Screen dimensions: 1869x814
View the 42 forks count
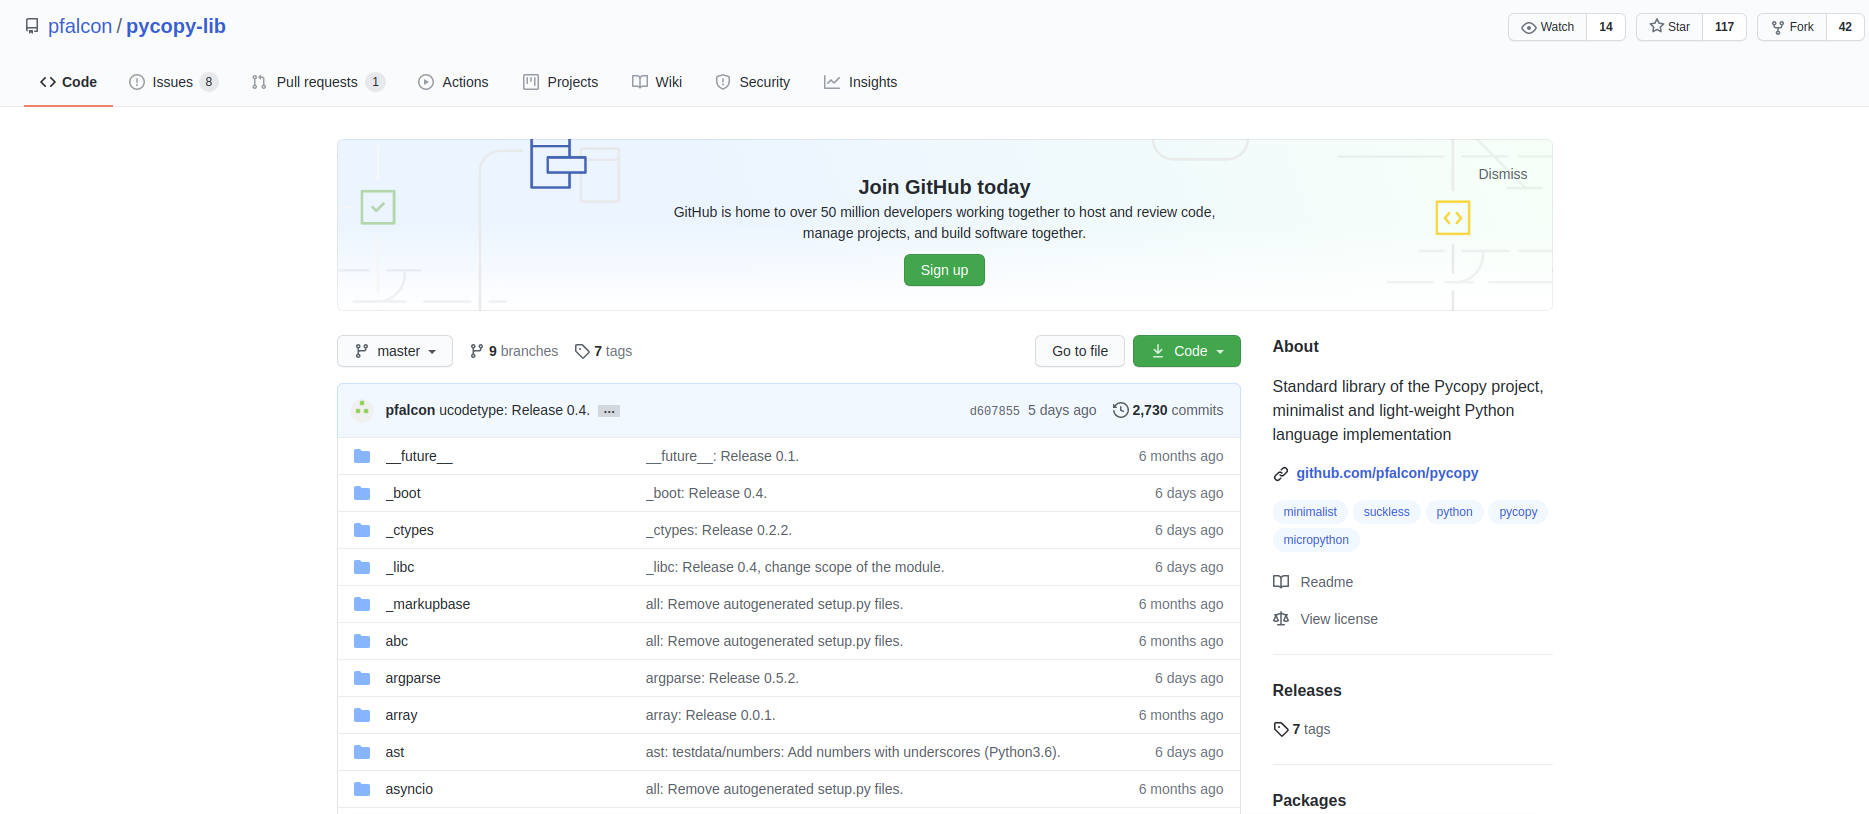pyautogui.click(x=1845, y=27)
